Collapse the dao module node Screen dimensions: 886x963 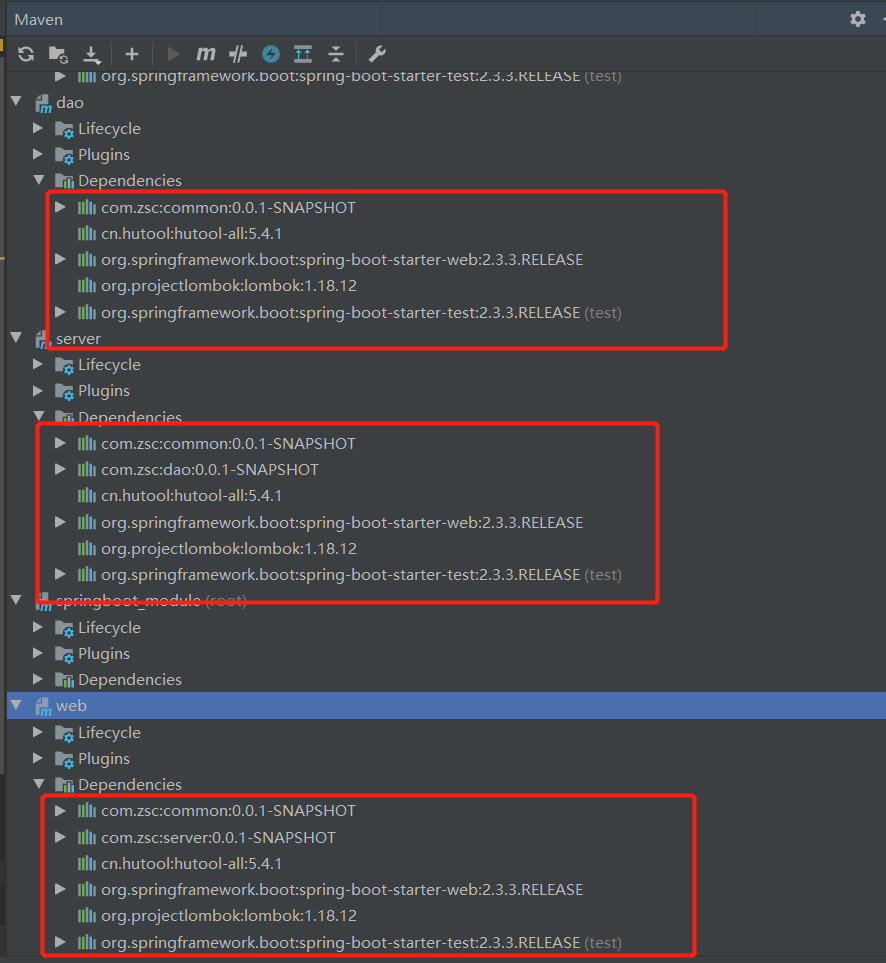17,102
